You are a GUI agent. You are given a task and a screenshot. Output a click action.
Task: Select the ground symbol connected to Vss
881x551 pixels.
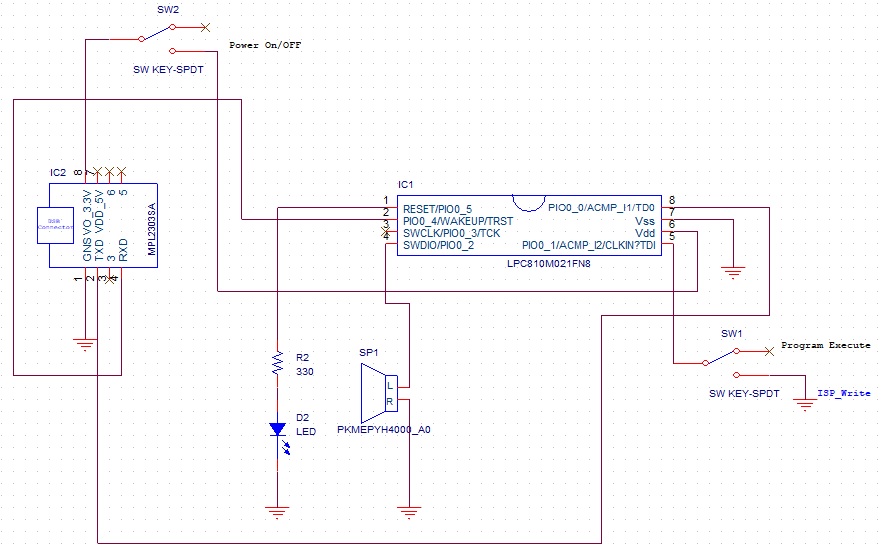pos(733,270)
